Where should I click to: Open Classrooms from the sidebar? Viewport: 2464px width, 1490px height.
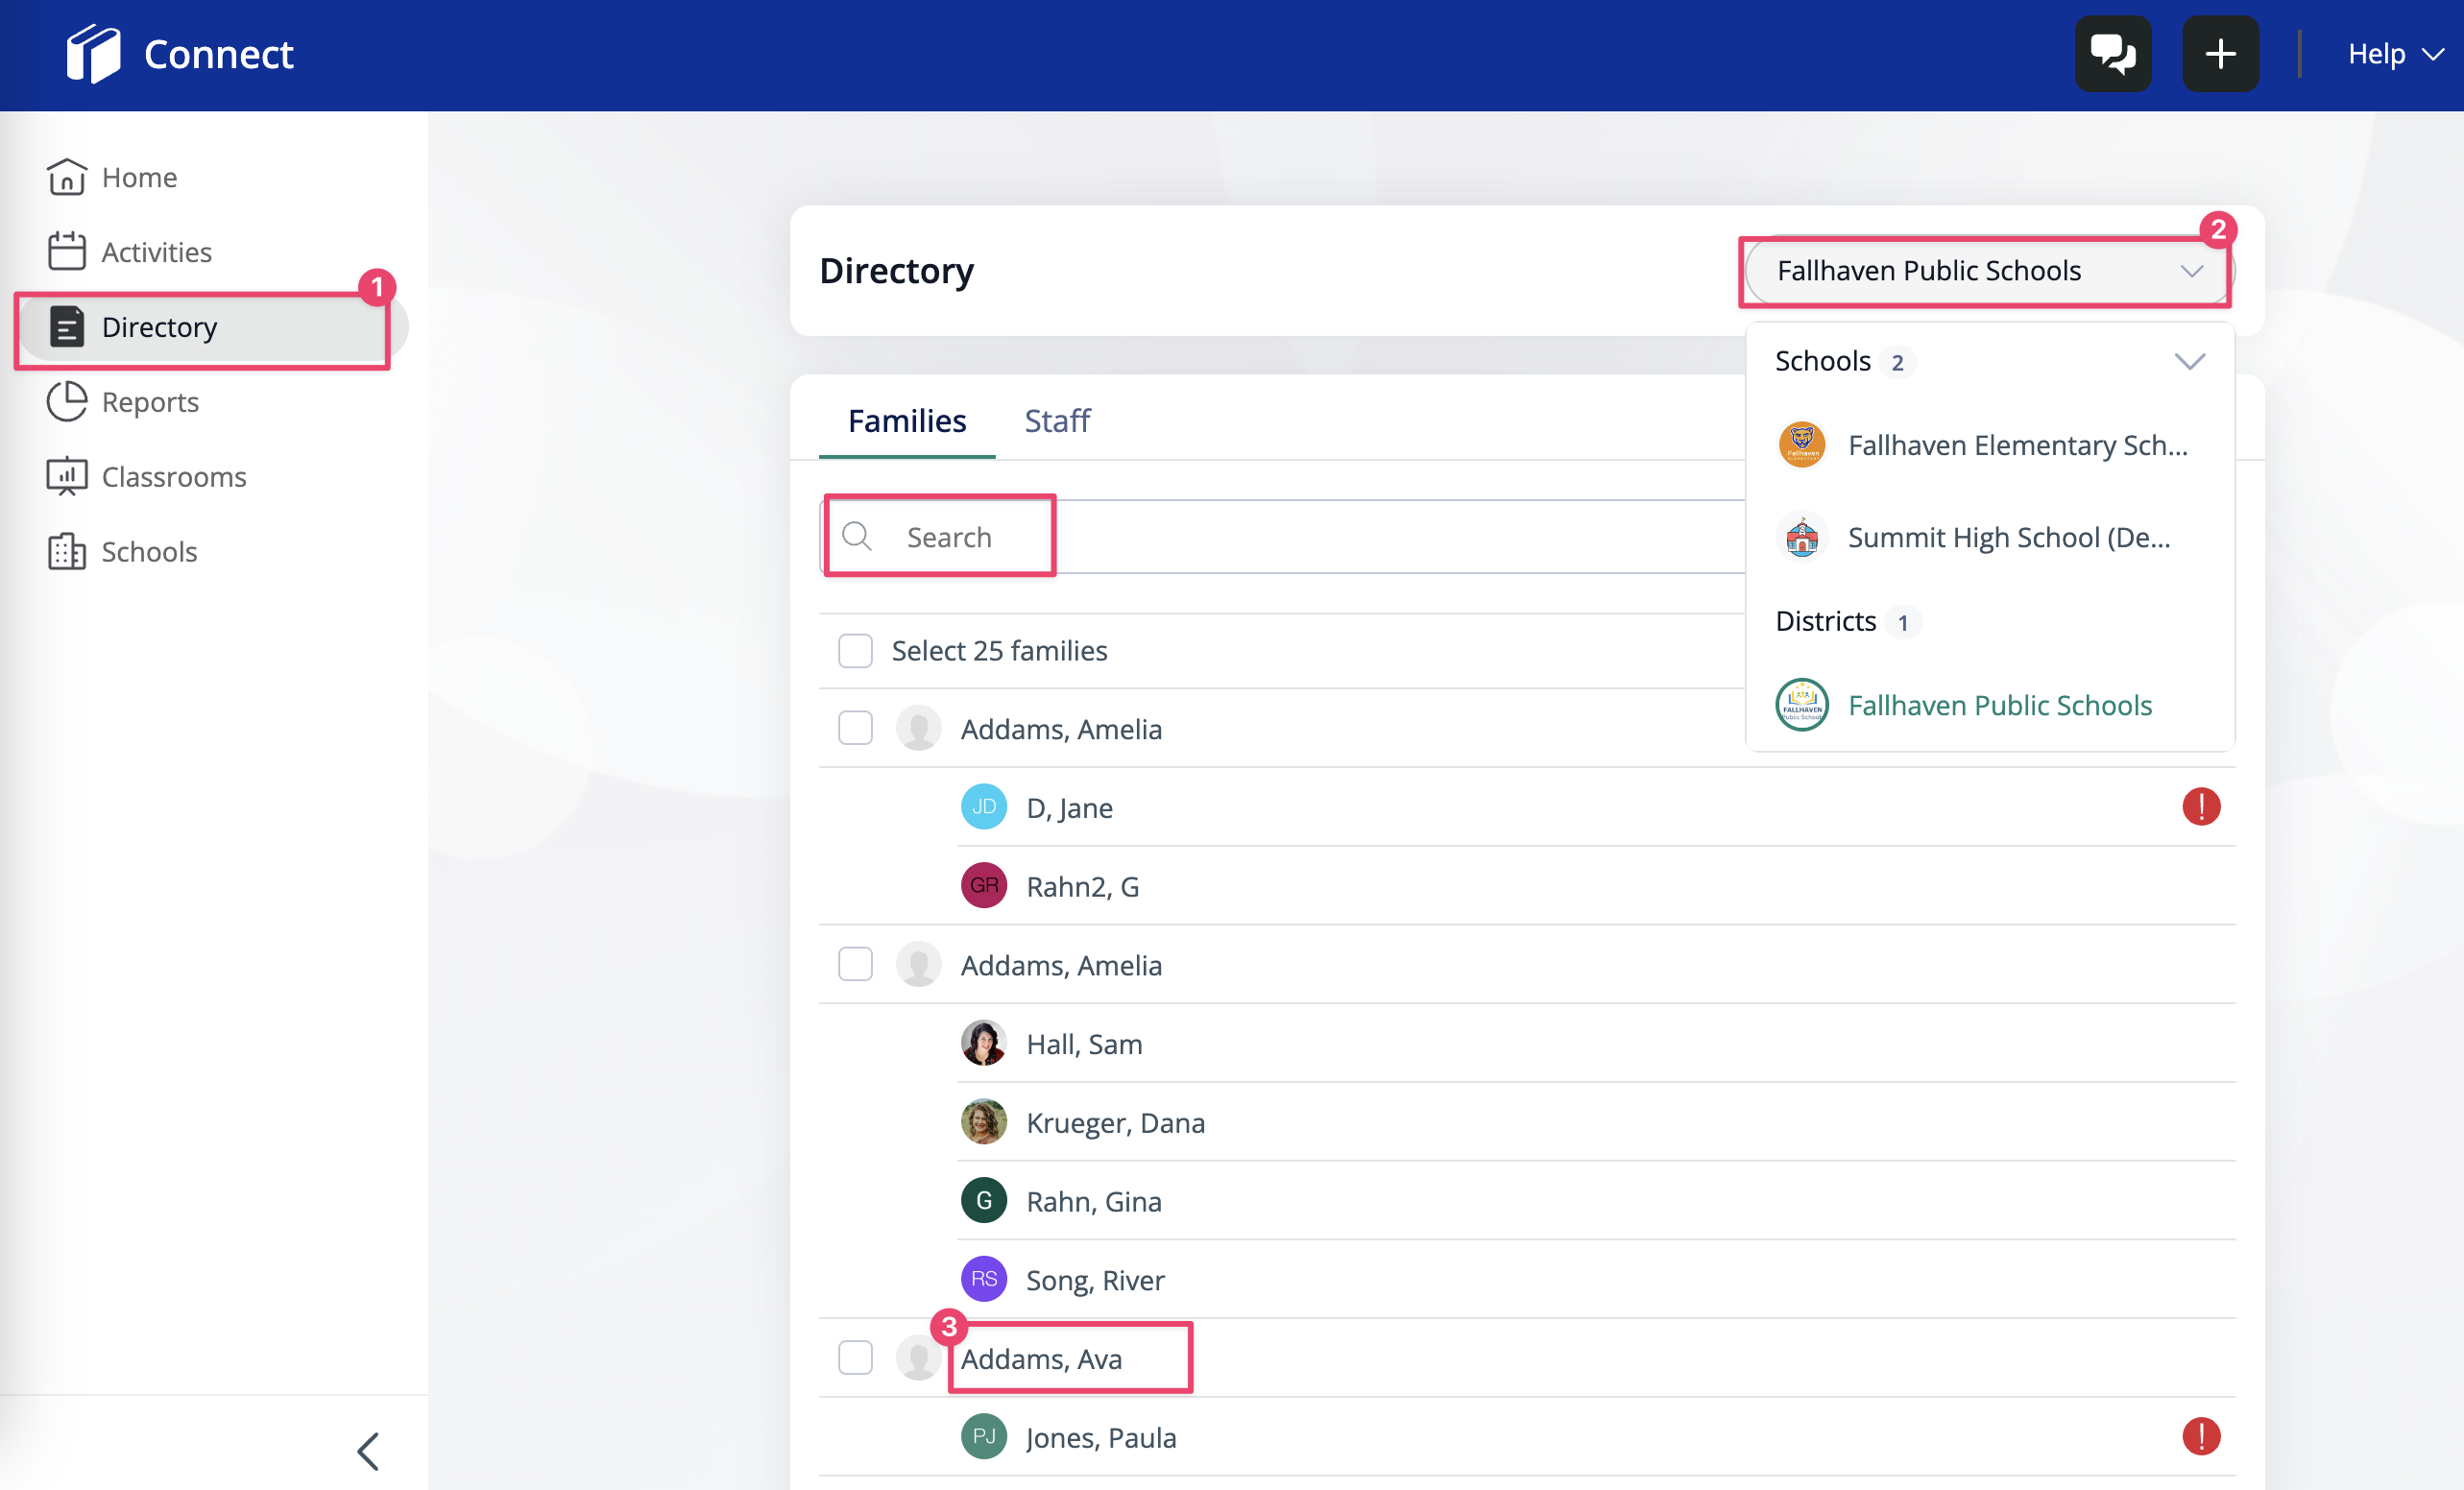click(x=174, y=477)
